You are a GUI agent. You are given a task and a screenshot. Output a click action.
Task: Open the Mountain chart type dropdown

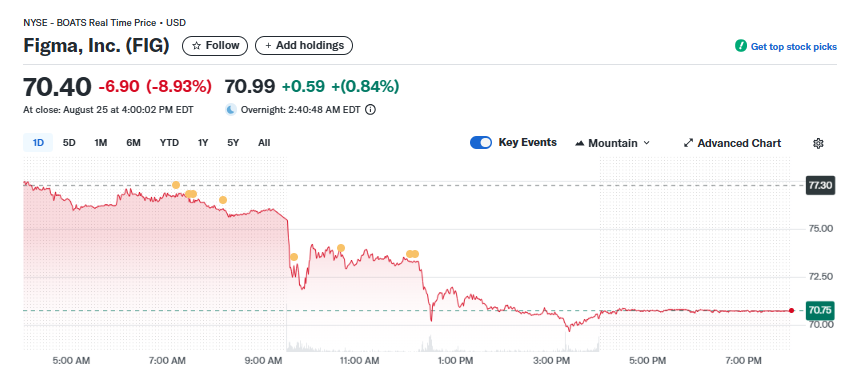[x=612, y=143]
